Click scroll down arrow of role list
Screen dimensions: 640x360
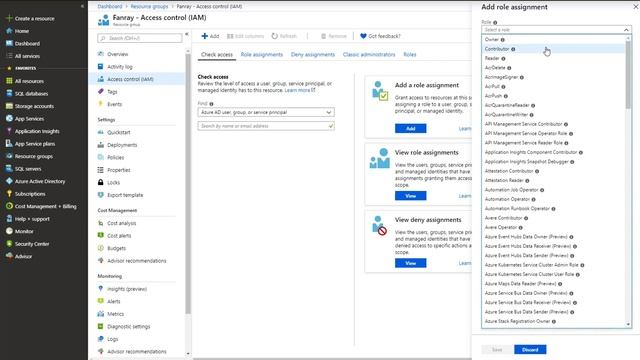[x=628, y=324]
